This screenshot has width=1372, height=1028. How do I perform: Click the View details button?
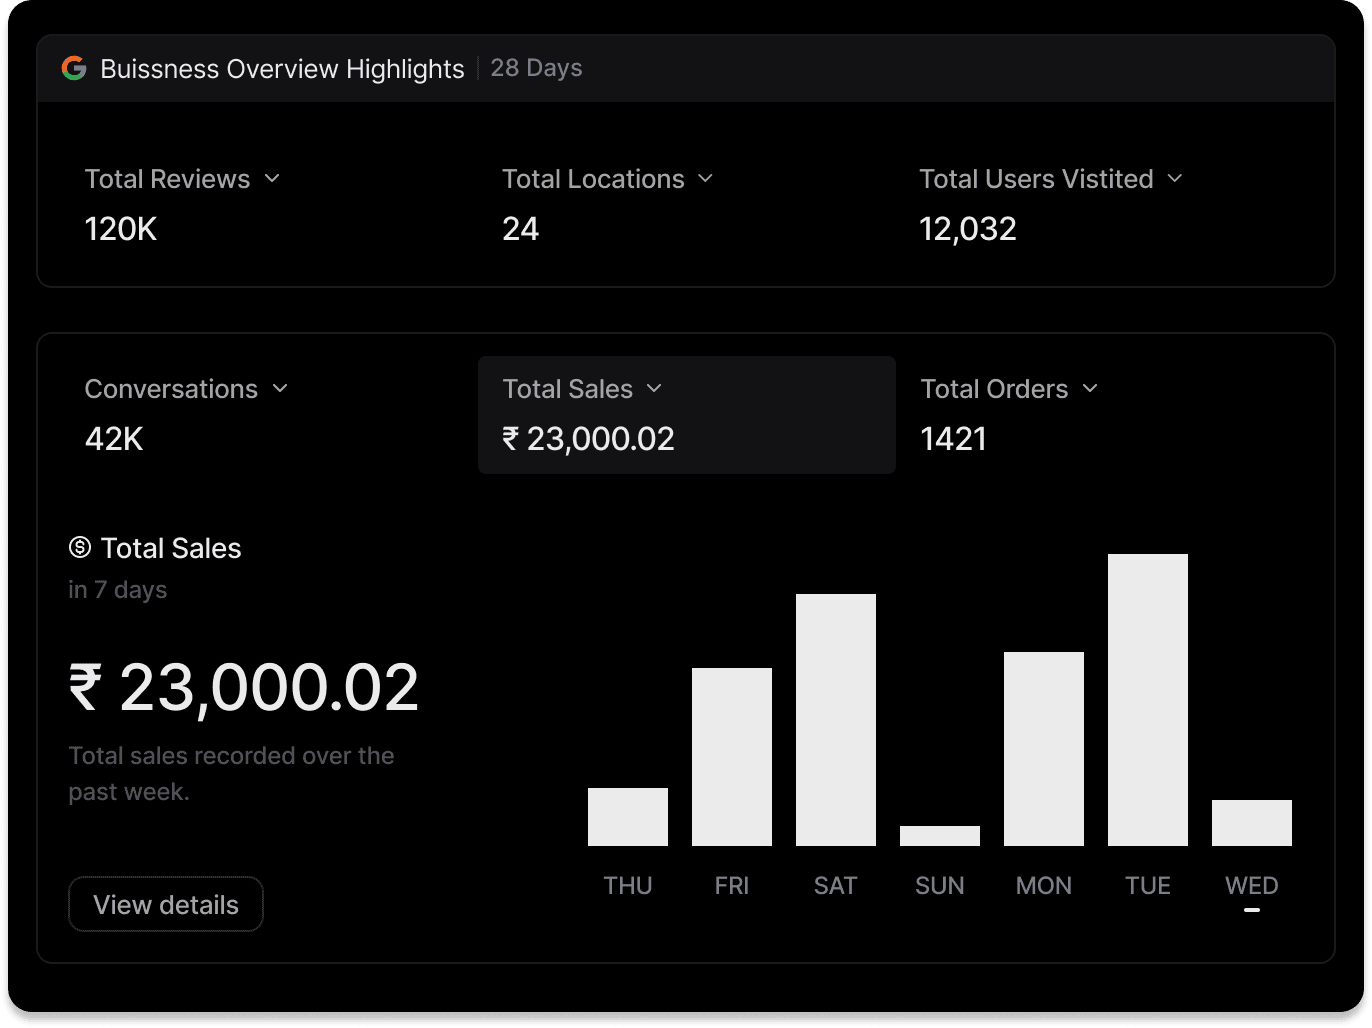[x=166, y=904]
